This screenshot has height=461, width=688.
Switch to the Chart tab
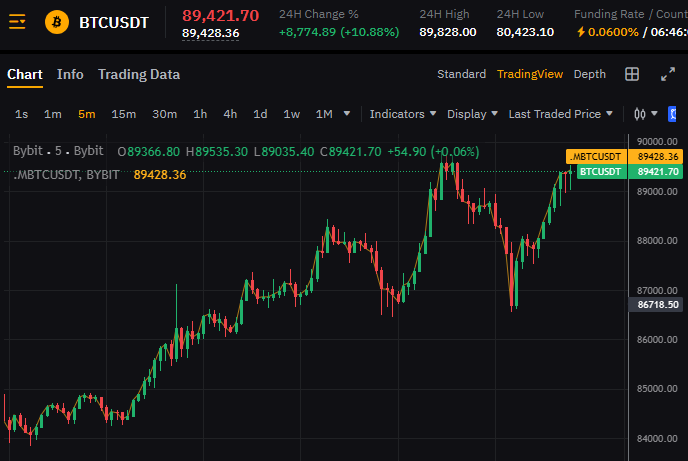[25, 75]
